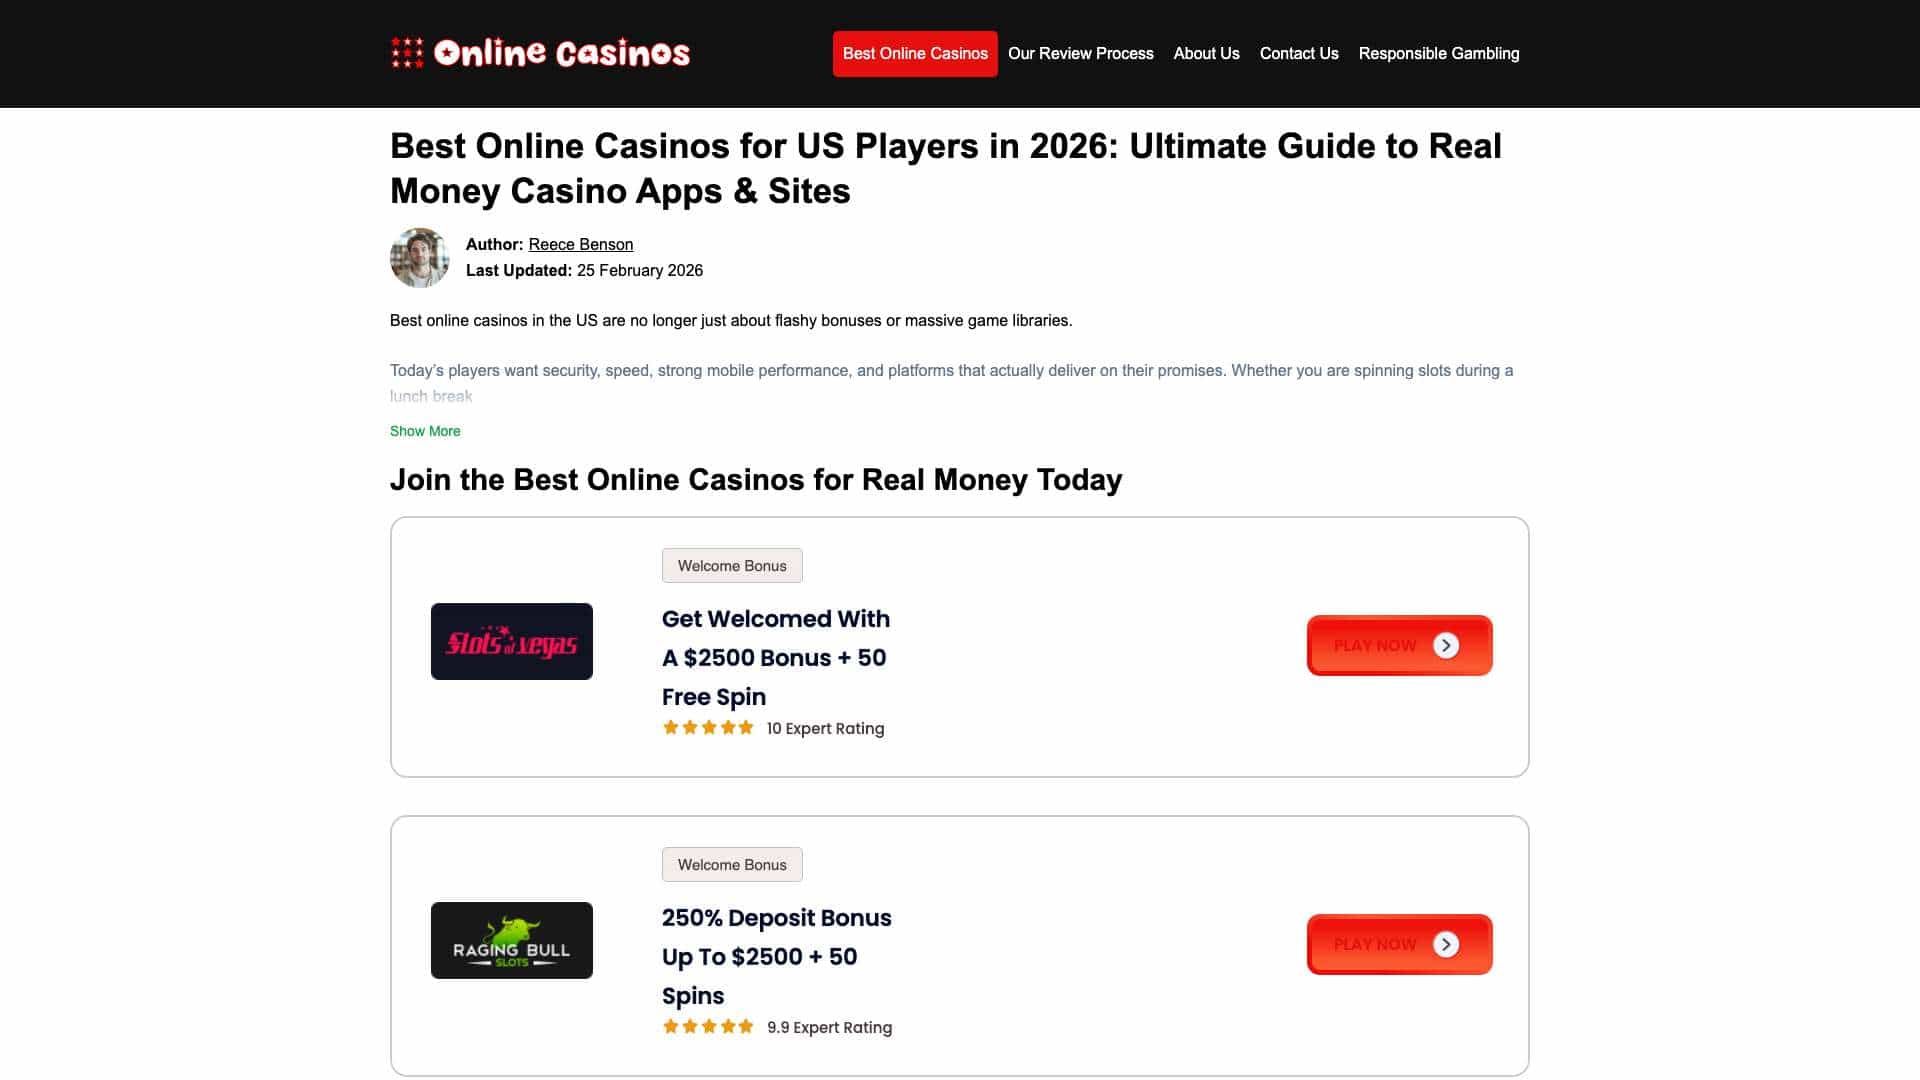1920x1080 pixels.
Task: Click the author's profile photo
Action: [419, 257]
